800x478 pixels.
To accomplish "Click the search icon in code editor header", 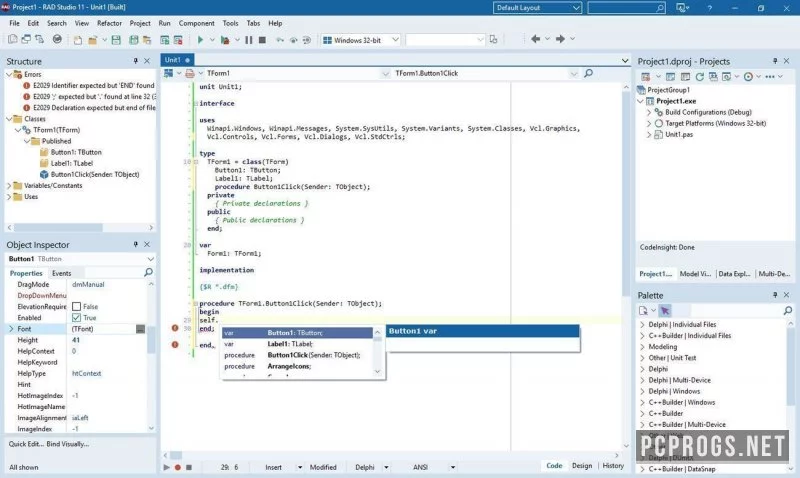I will (588, 73).
